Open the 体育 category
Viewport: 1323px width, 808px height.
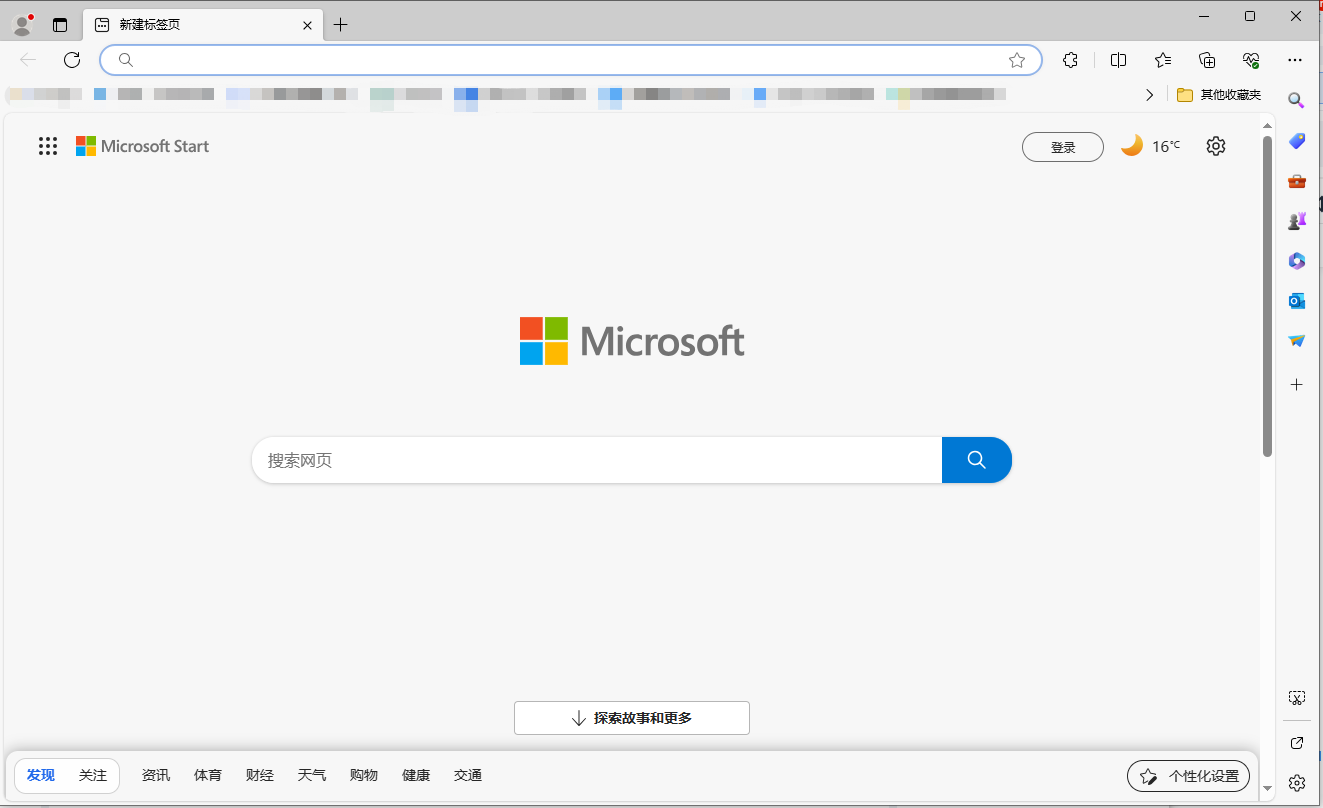(208, 775)
